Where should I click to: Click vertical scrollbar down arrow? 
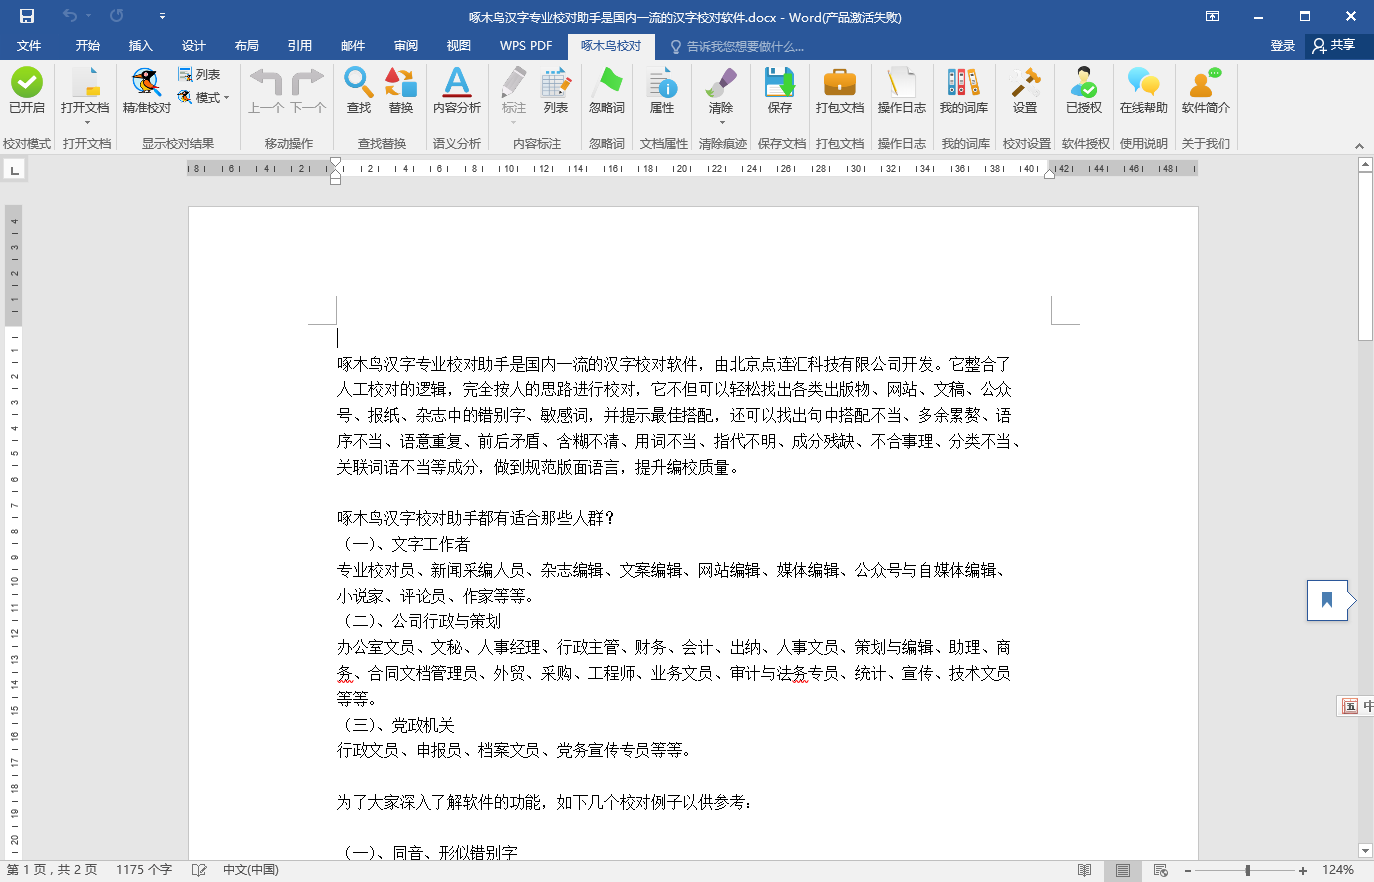[x=1366, y=851]
